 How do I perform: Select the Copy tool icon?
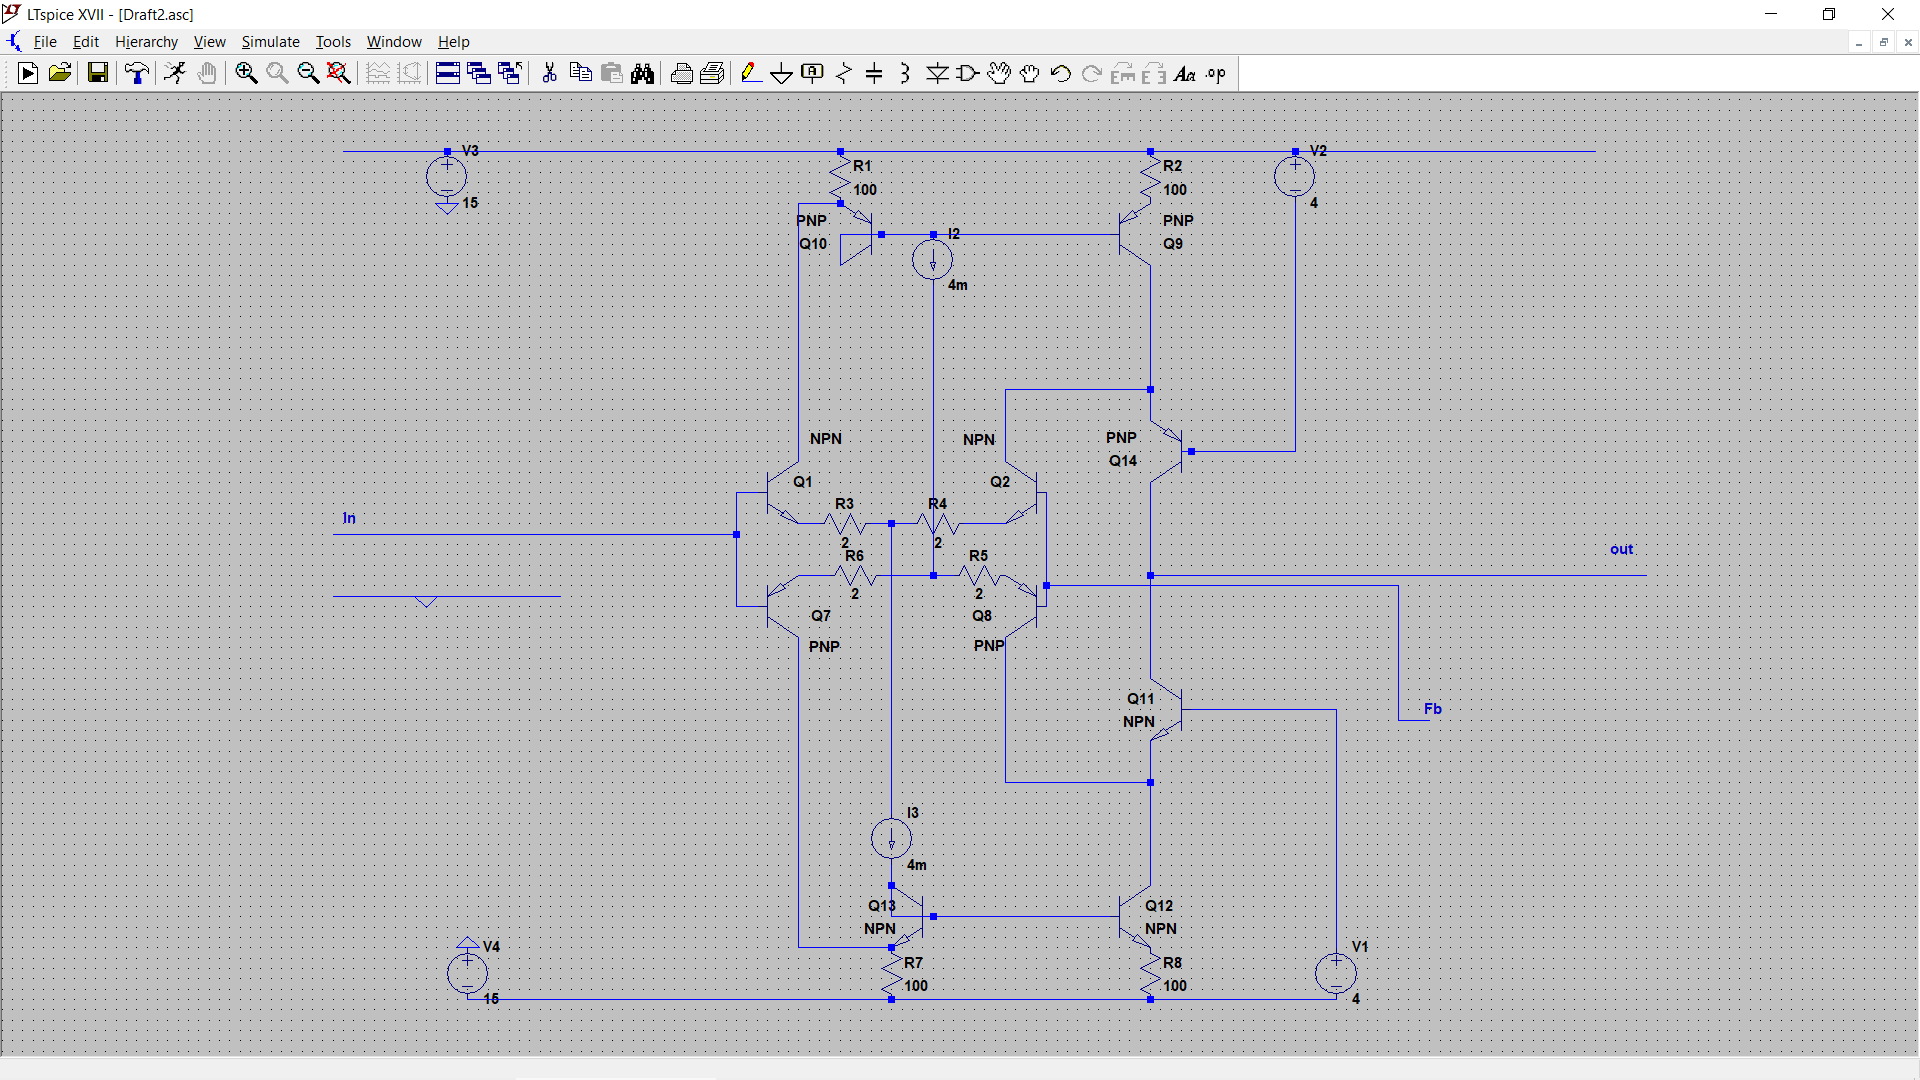[580, 73]
